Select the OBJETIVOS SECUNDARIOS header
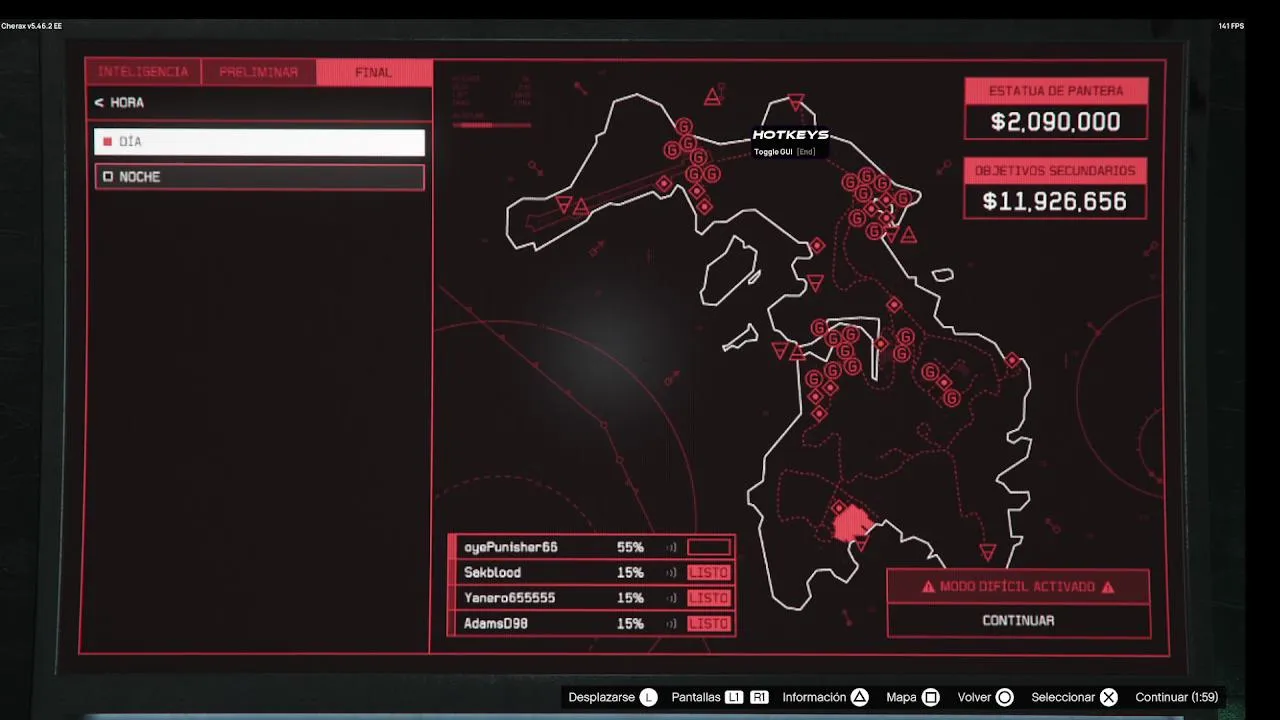This screenshot has height=720, width=1280. click(1055, 171)
